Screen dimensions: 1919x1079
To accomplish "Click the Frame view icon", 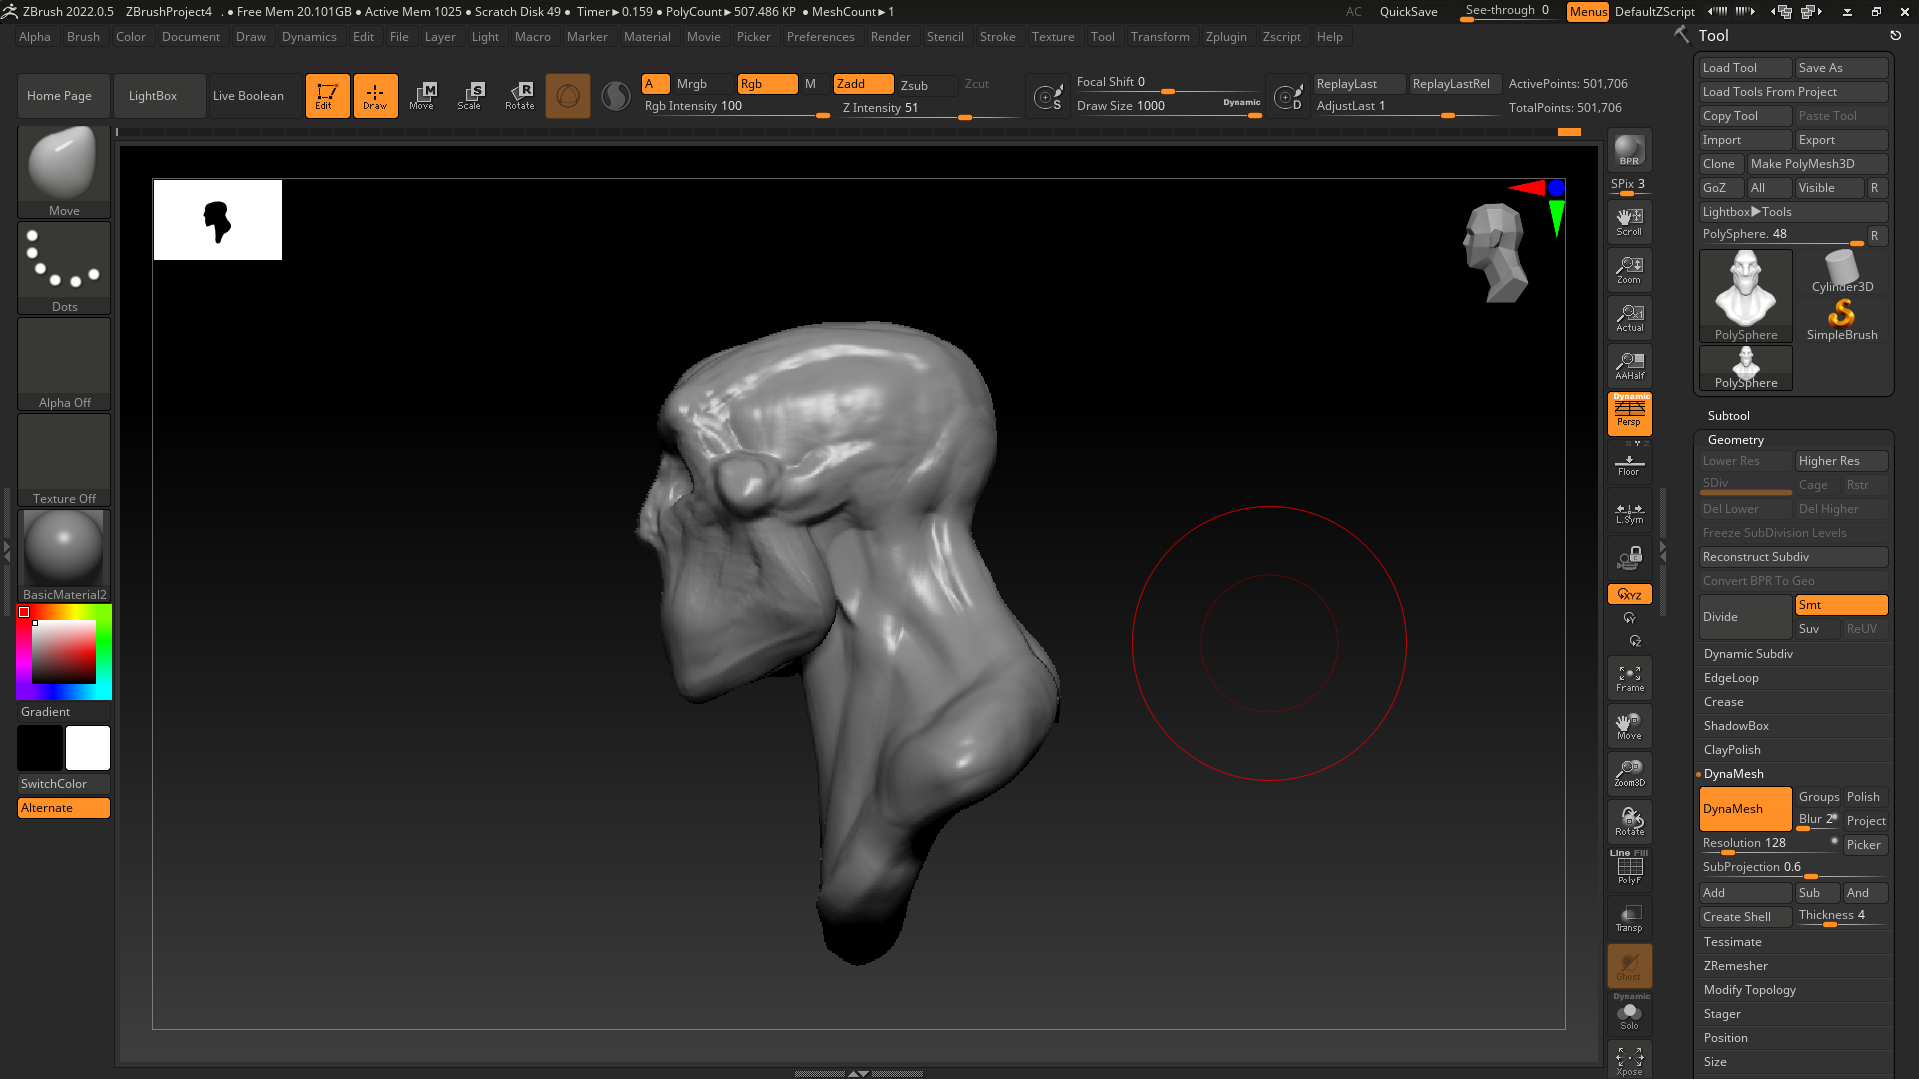I will tap(1629, 679).
